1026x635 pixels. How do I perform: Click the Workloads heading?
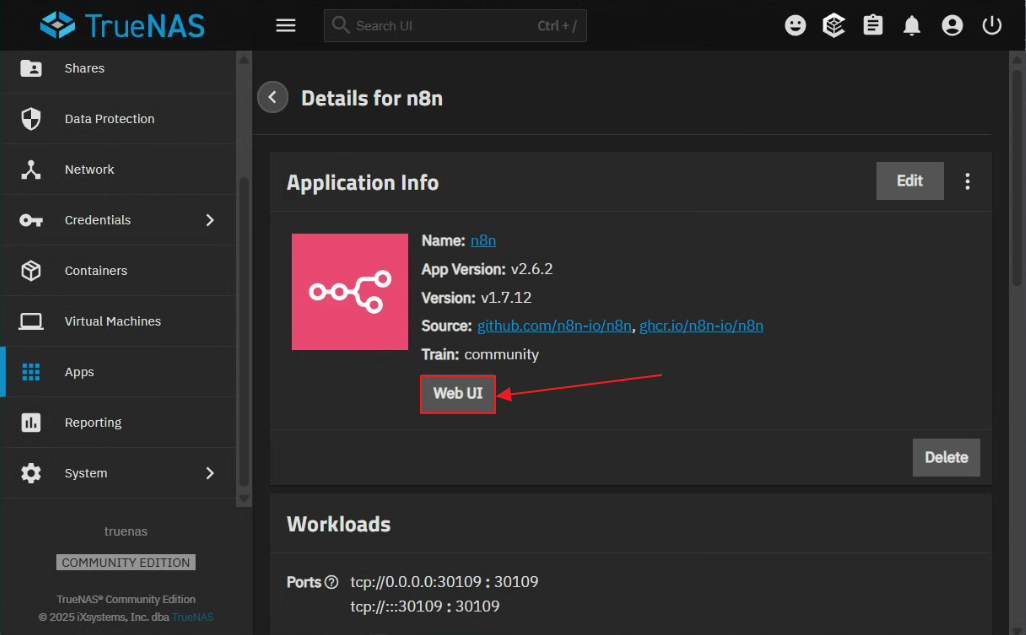coord(339,524)
